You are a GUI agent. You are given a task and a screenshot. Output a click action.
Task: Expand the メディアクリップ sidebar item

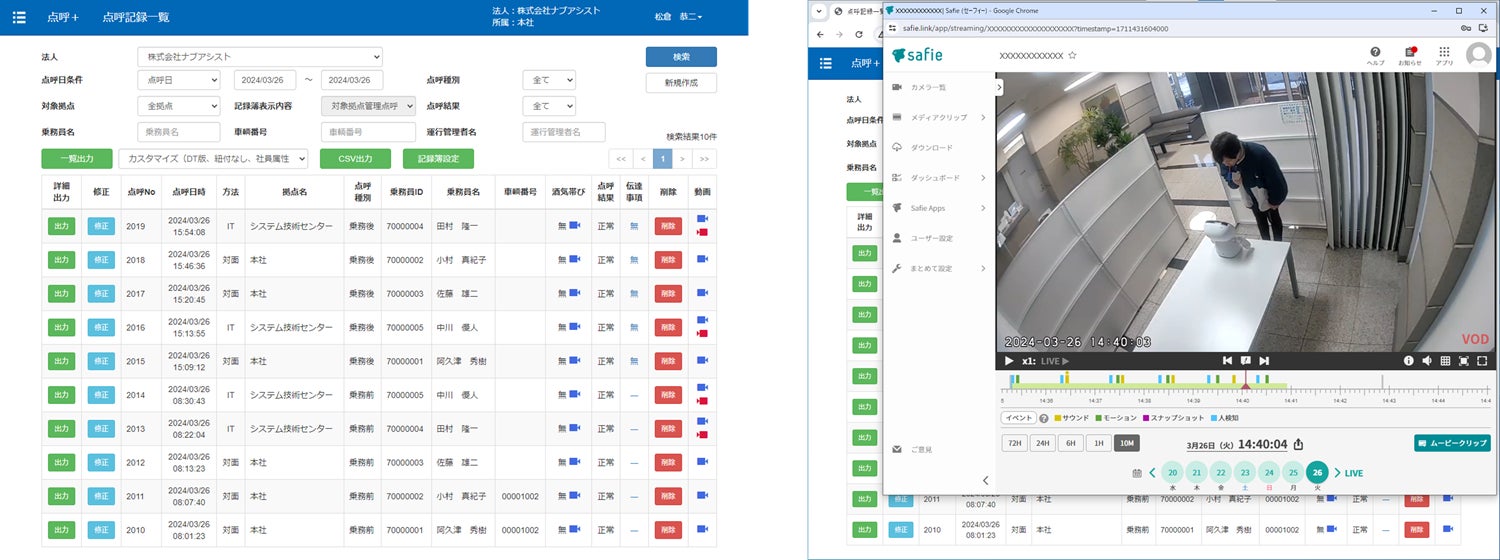point(939,117)
